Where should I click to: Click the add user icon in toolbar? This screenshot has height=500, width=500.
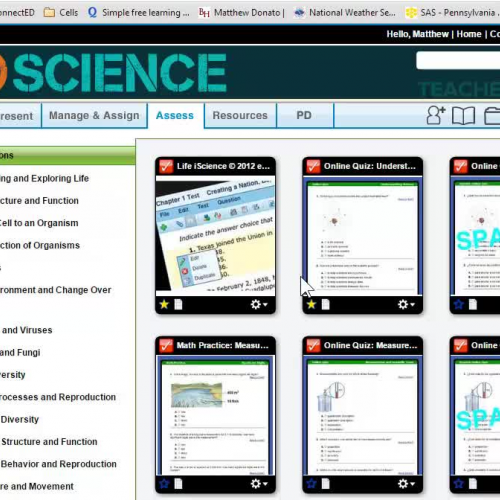[x=436, y=115]
